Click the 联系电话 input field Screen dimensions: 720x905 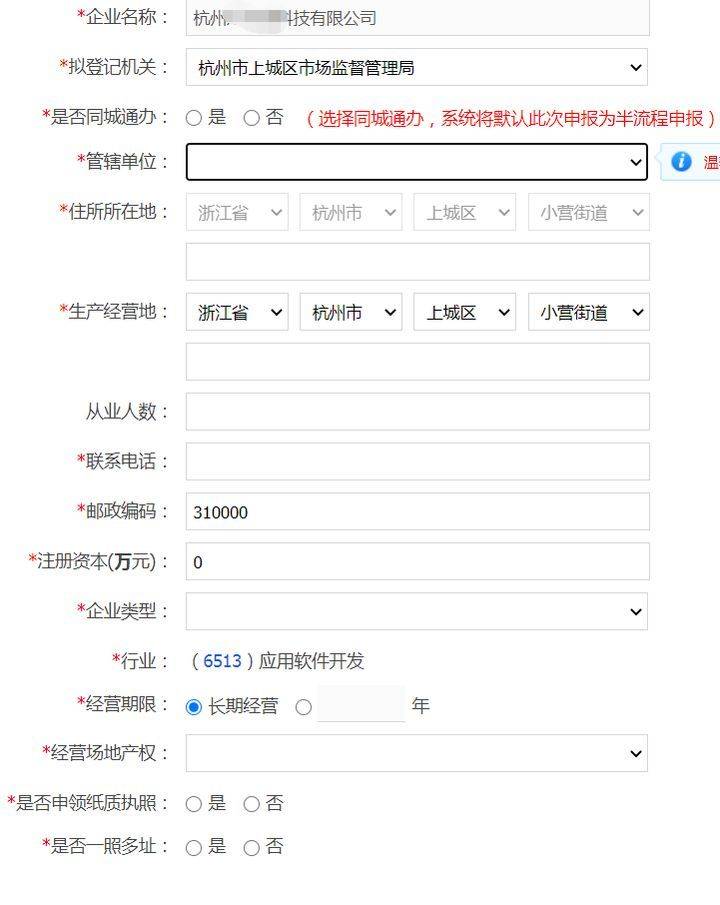coord(417,462)
